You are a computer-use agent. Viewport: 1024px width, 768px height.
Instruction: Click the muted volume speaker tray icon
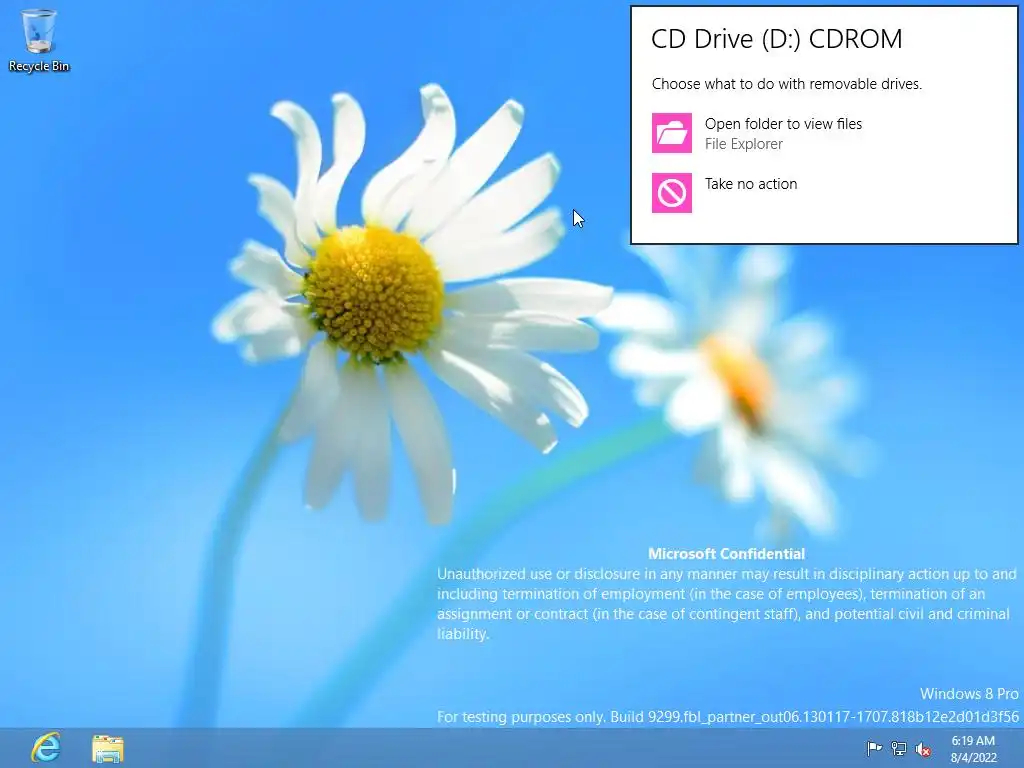(923, 749)
